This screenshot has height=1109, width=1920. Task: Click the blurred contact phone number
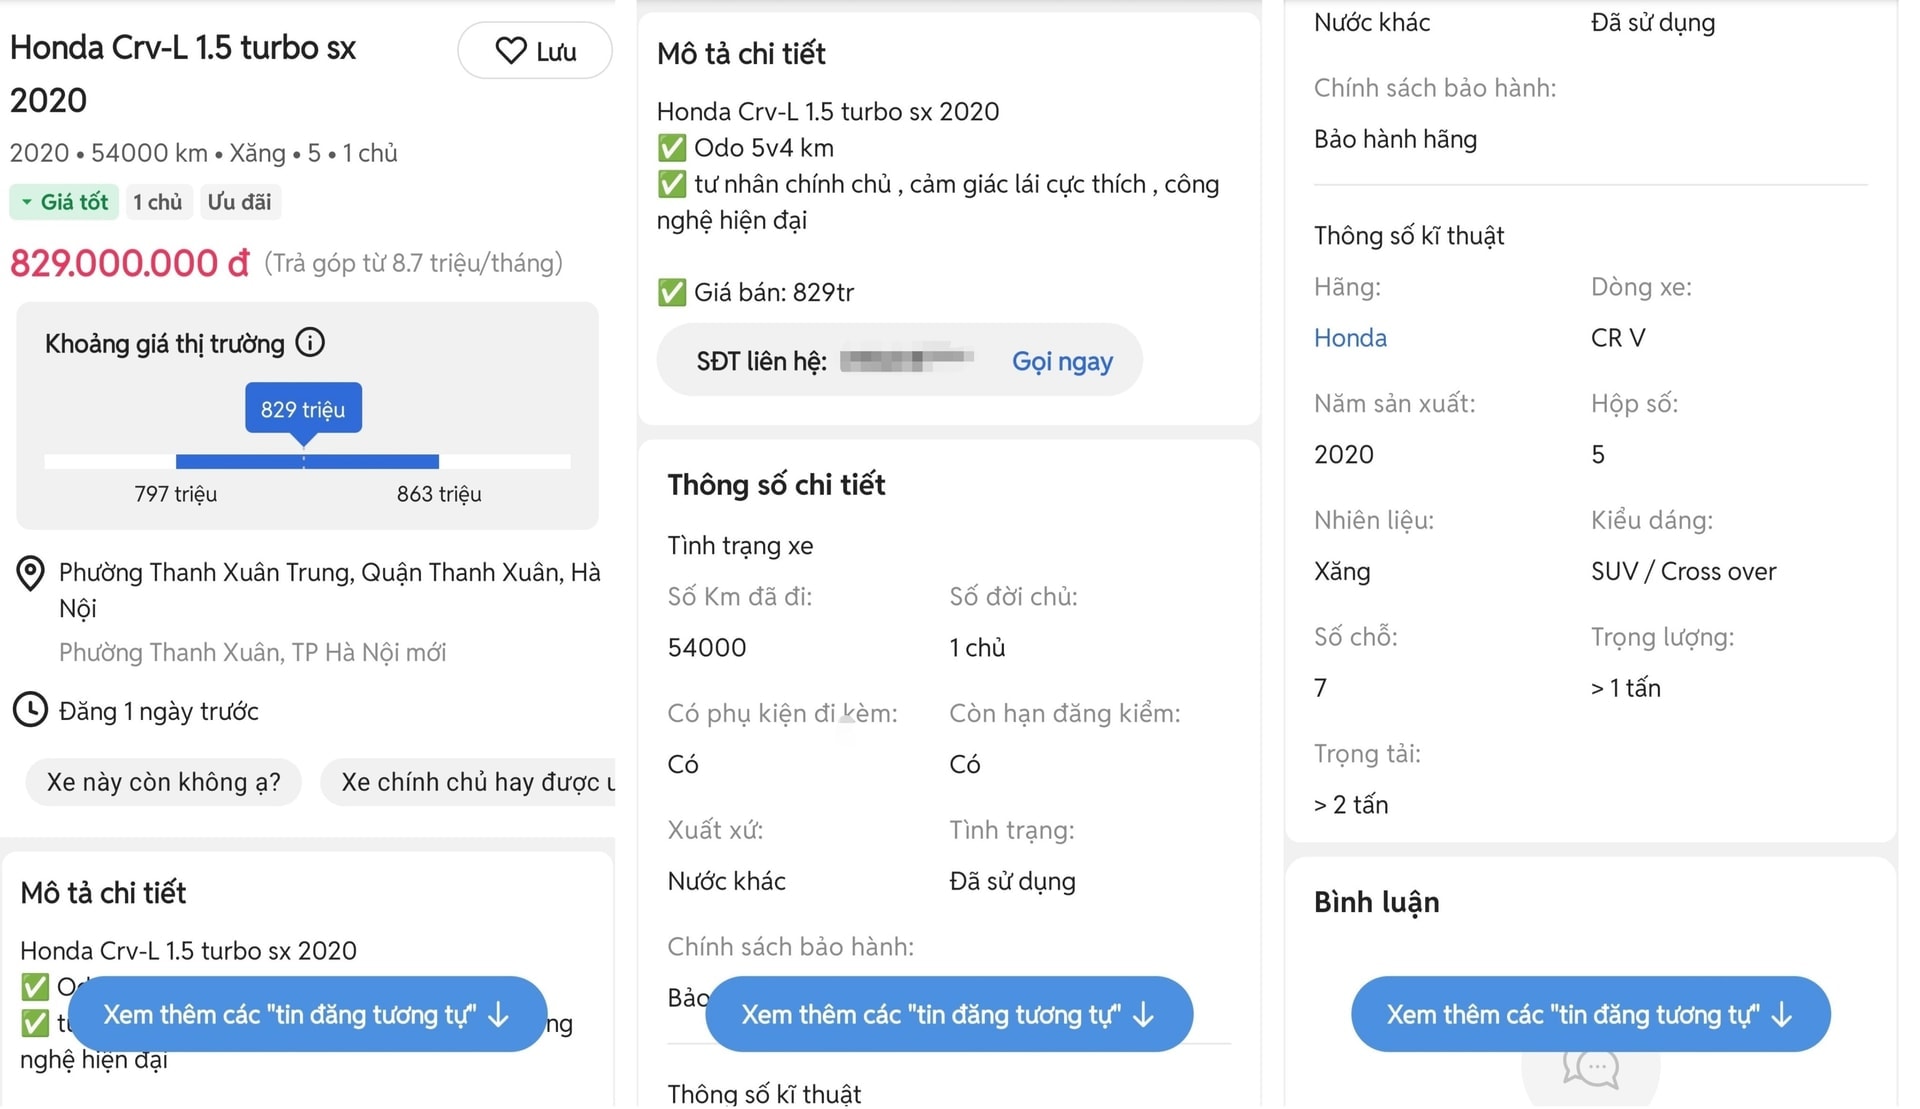tap(906, 359)
